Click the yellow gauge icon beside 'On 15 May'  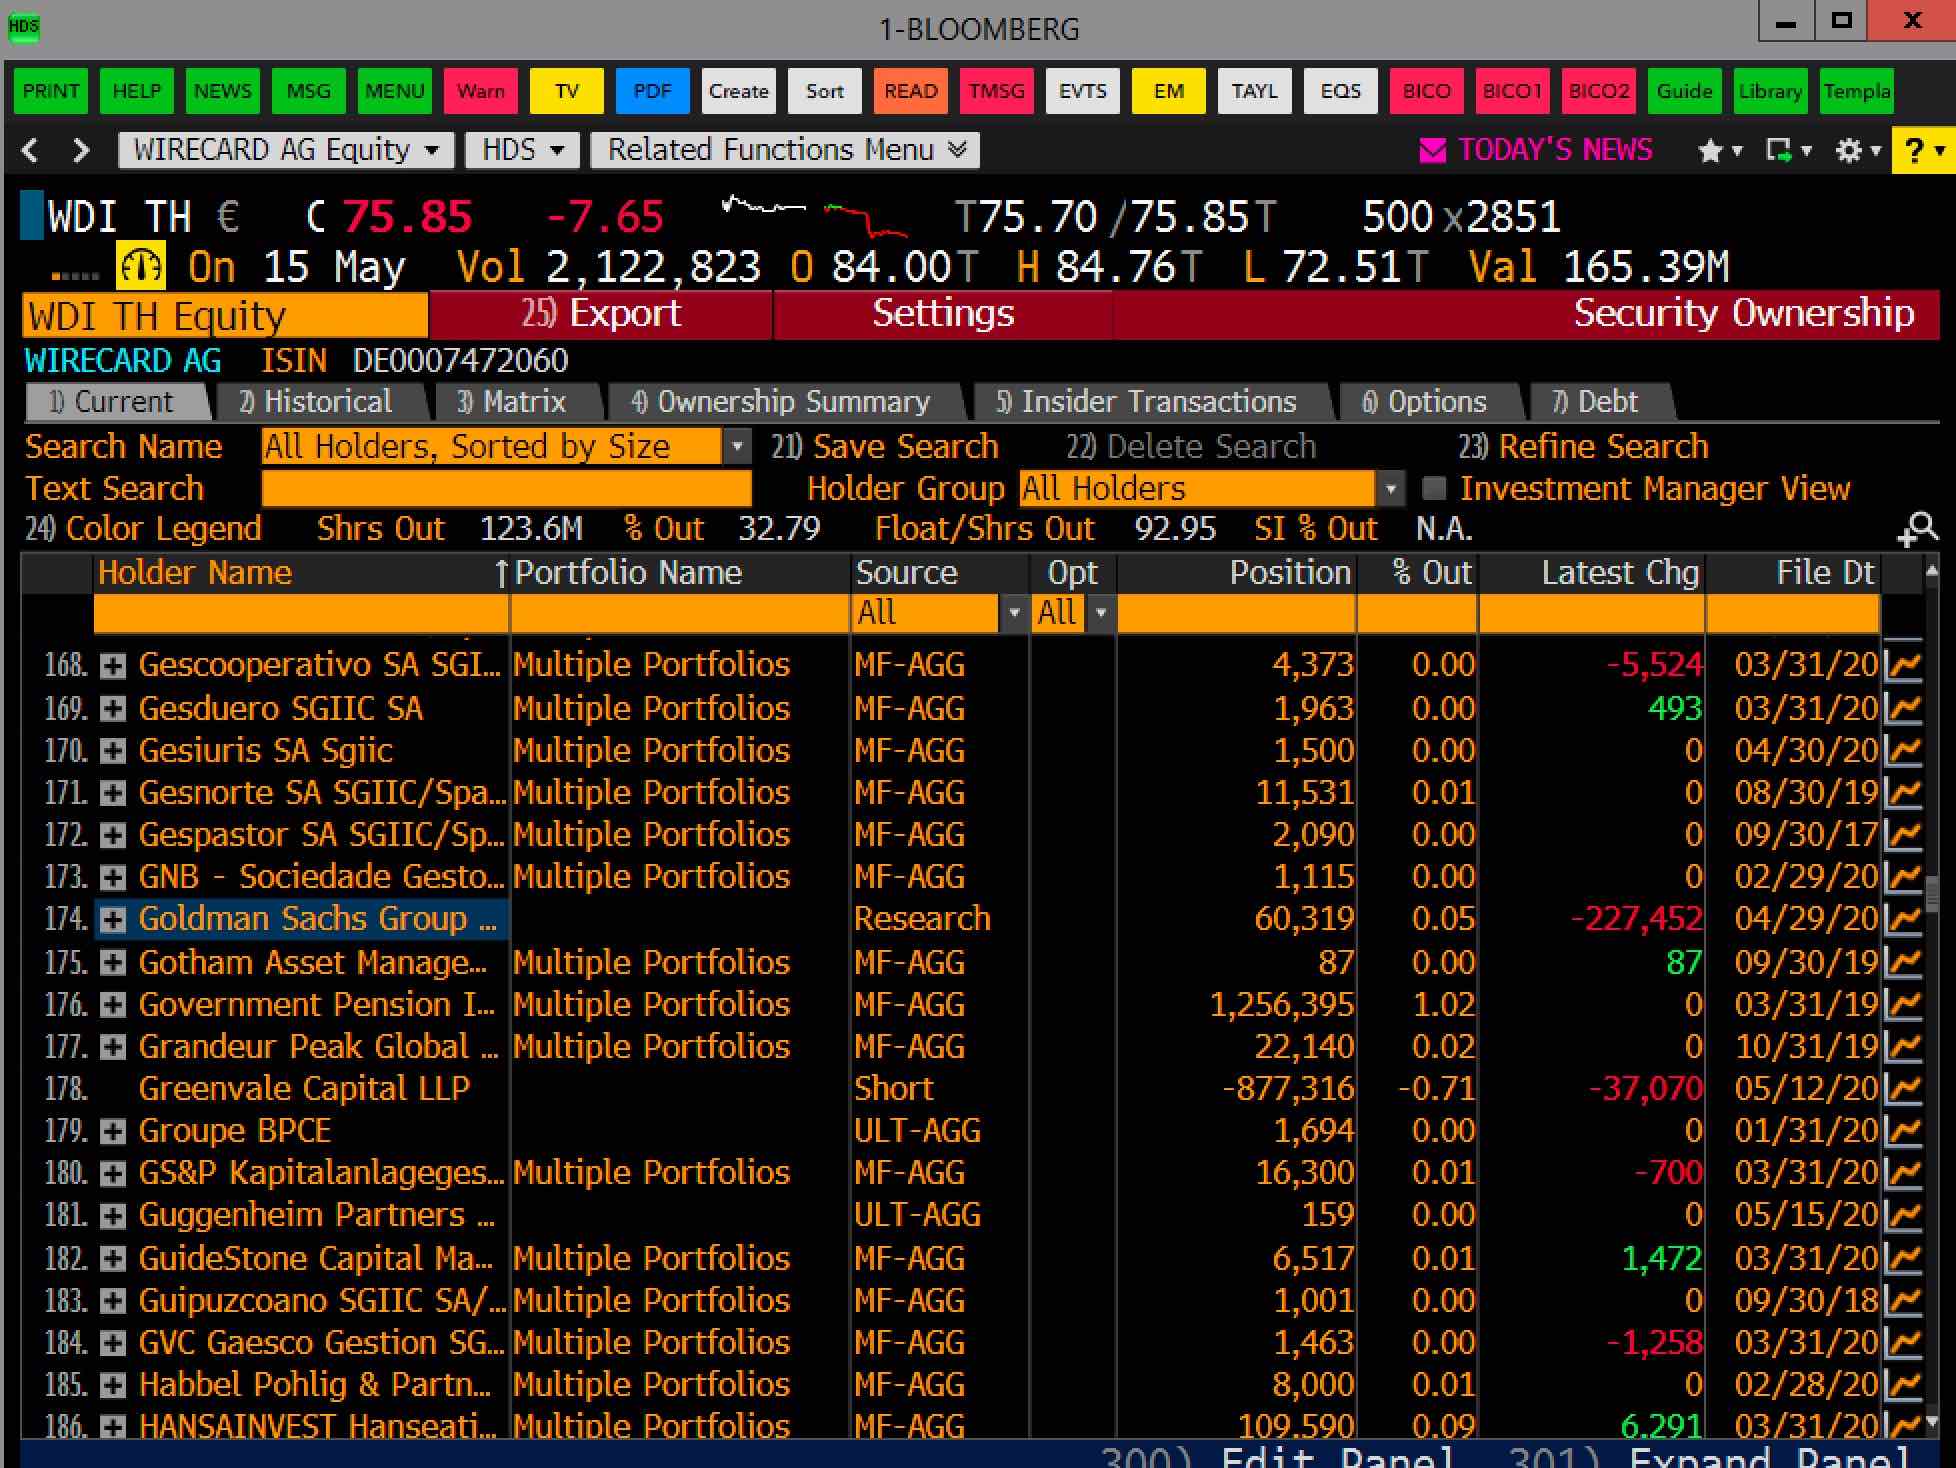click(141, 267)
